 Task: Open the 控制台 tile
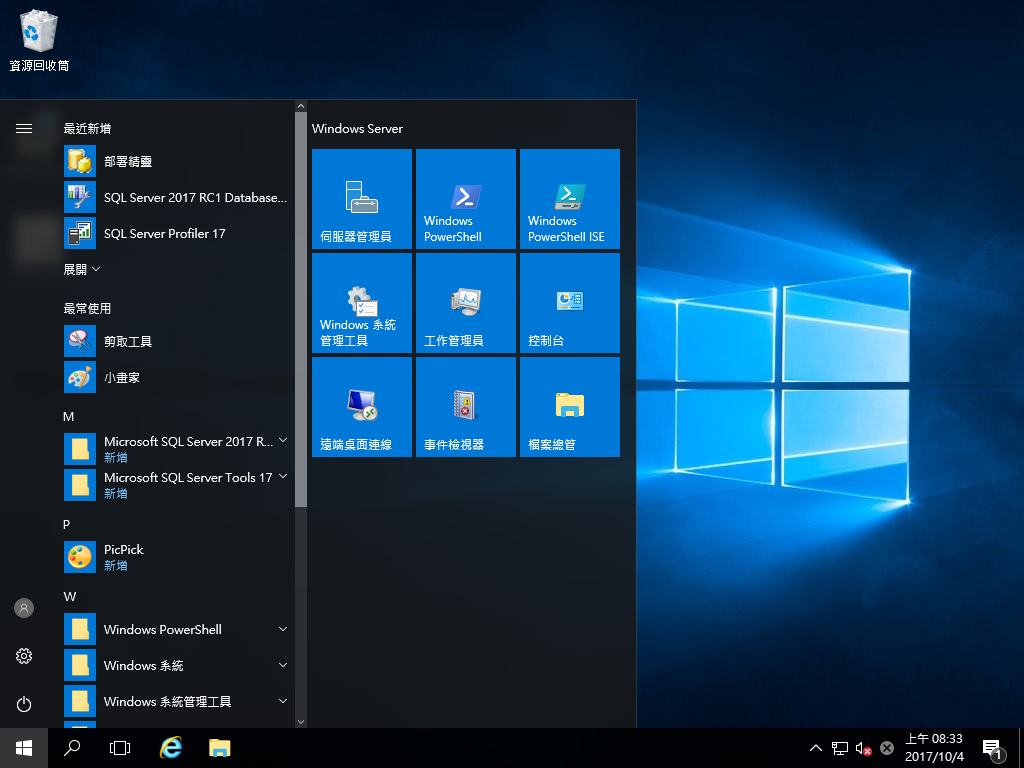[569, 303]
